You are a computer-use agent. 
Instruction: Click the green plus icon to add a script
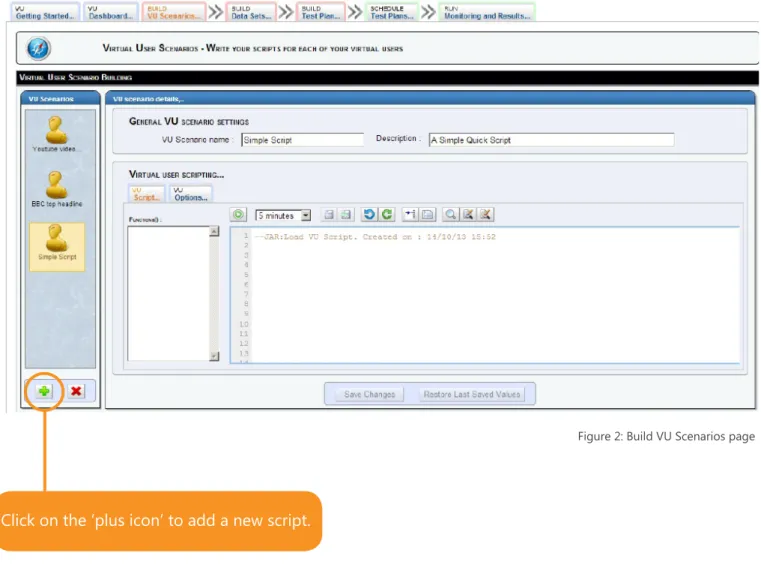44,391
